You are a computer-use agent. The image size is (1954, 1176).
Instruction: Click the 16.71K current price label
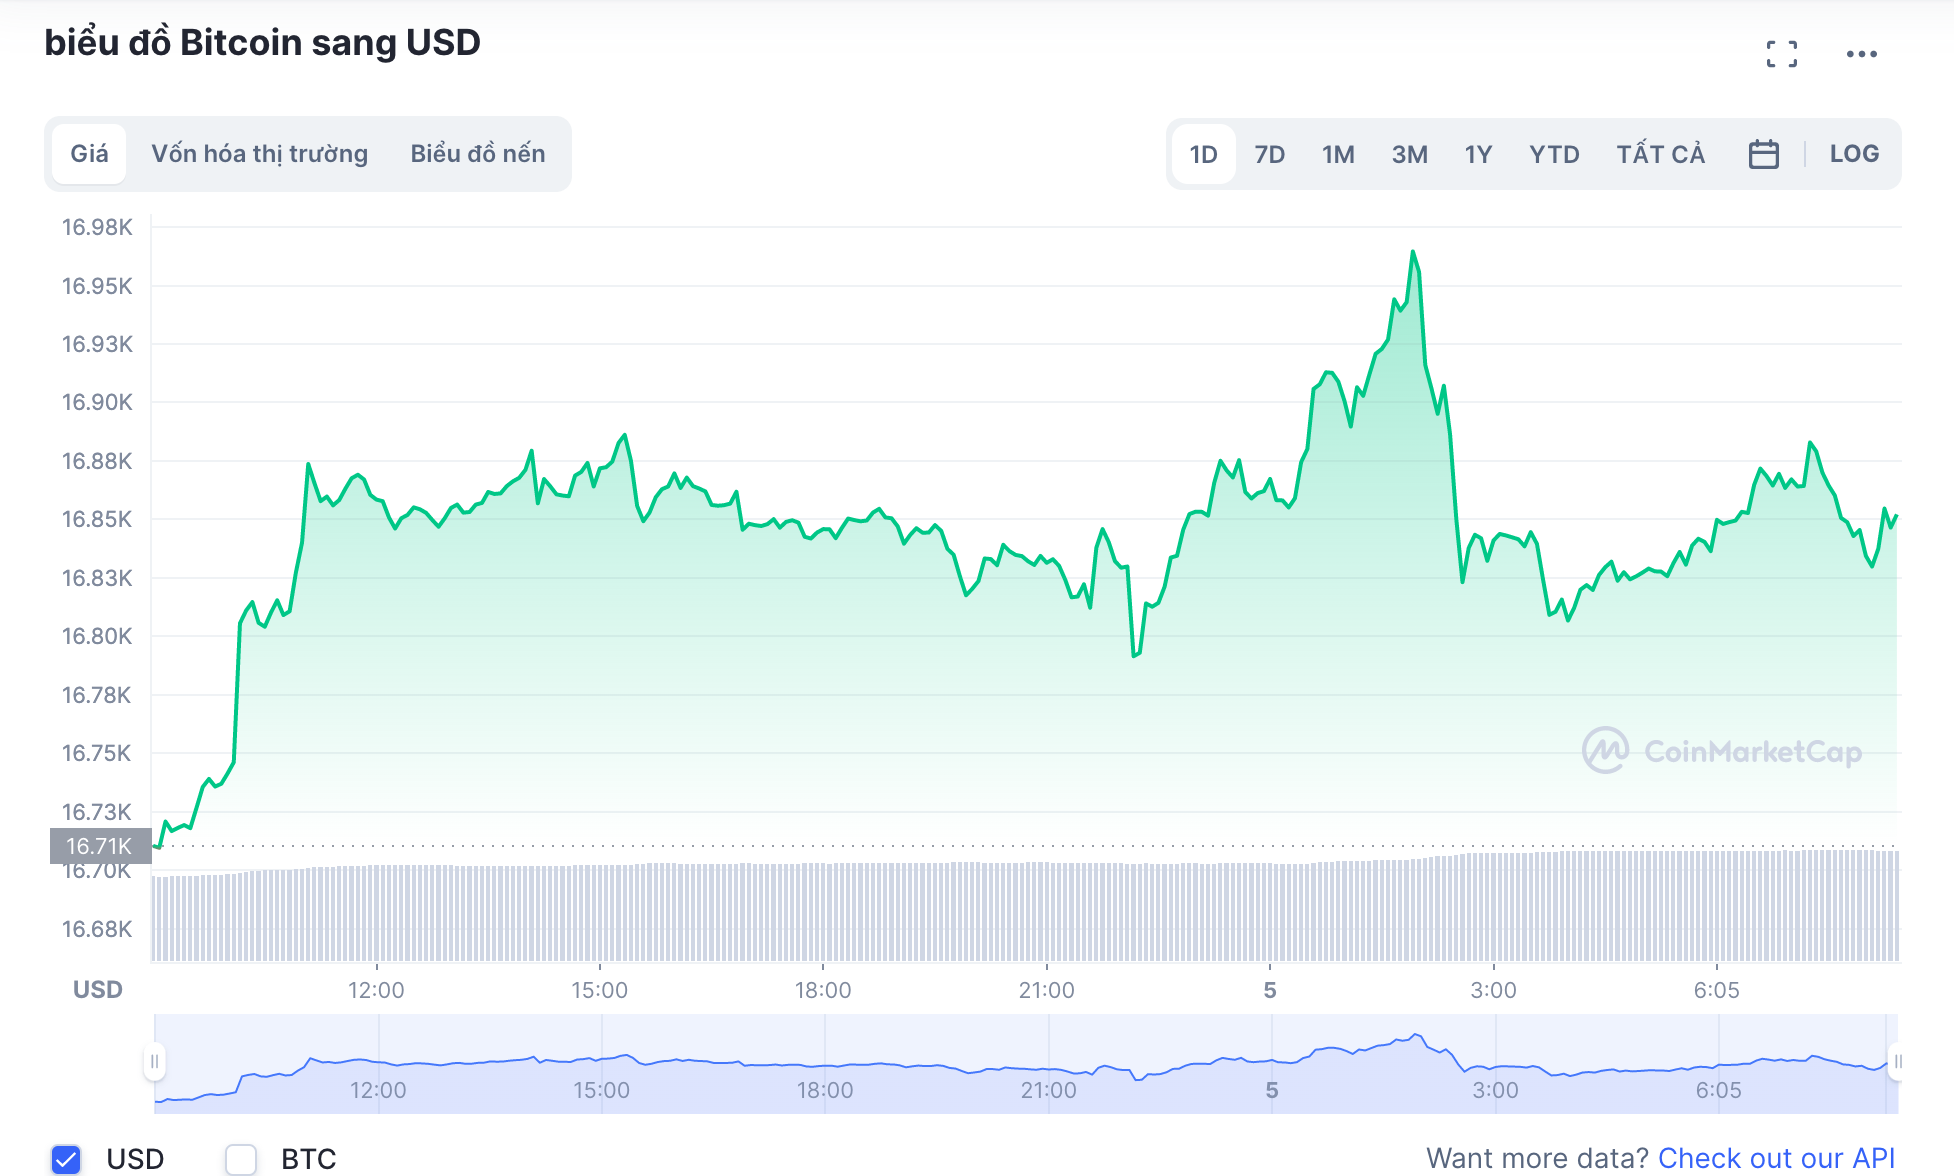(x=100, y=846)
